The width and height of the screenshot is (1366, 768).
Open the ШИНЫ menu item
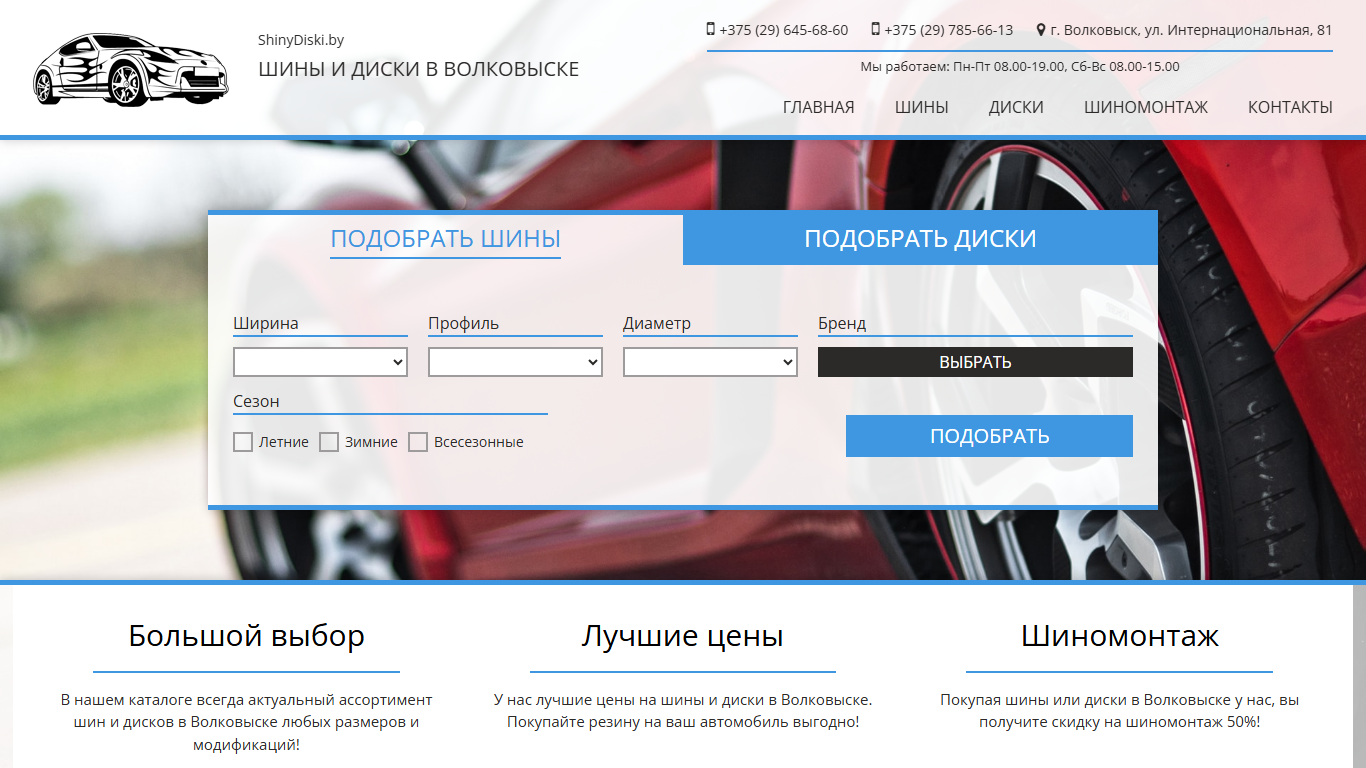pos(922,107)
